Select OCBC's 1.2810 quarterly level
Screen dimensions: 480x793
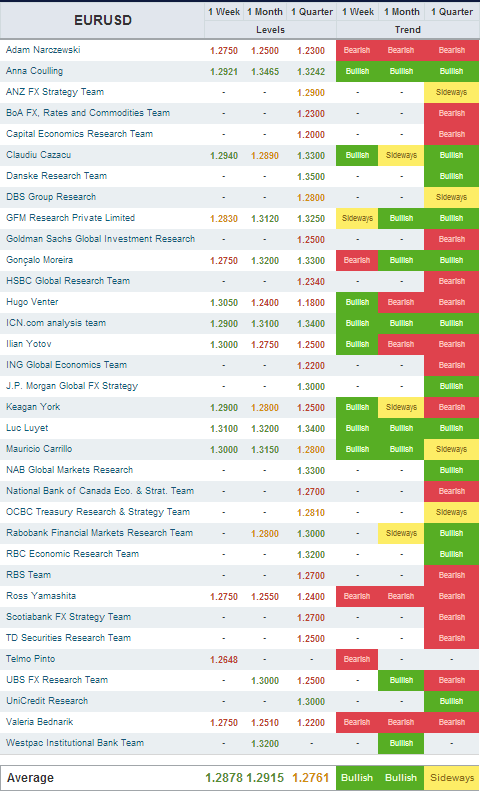click(312, 512)
